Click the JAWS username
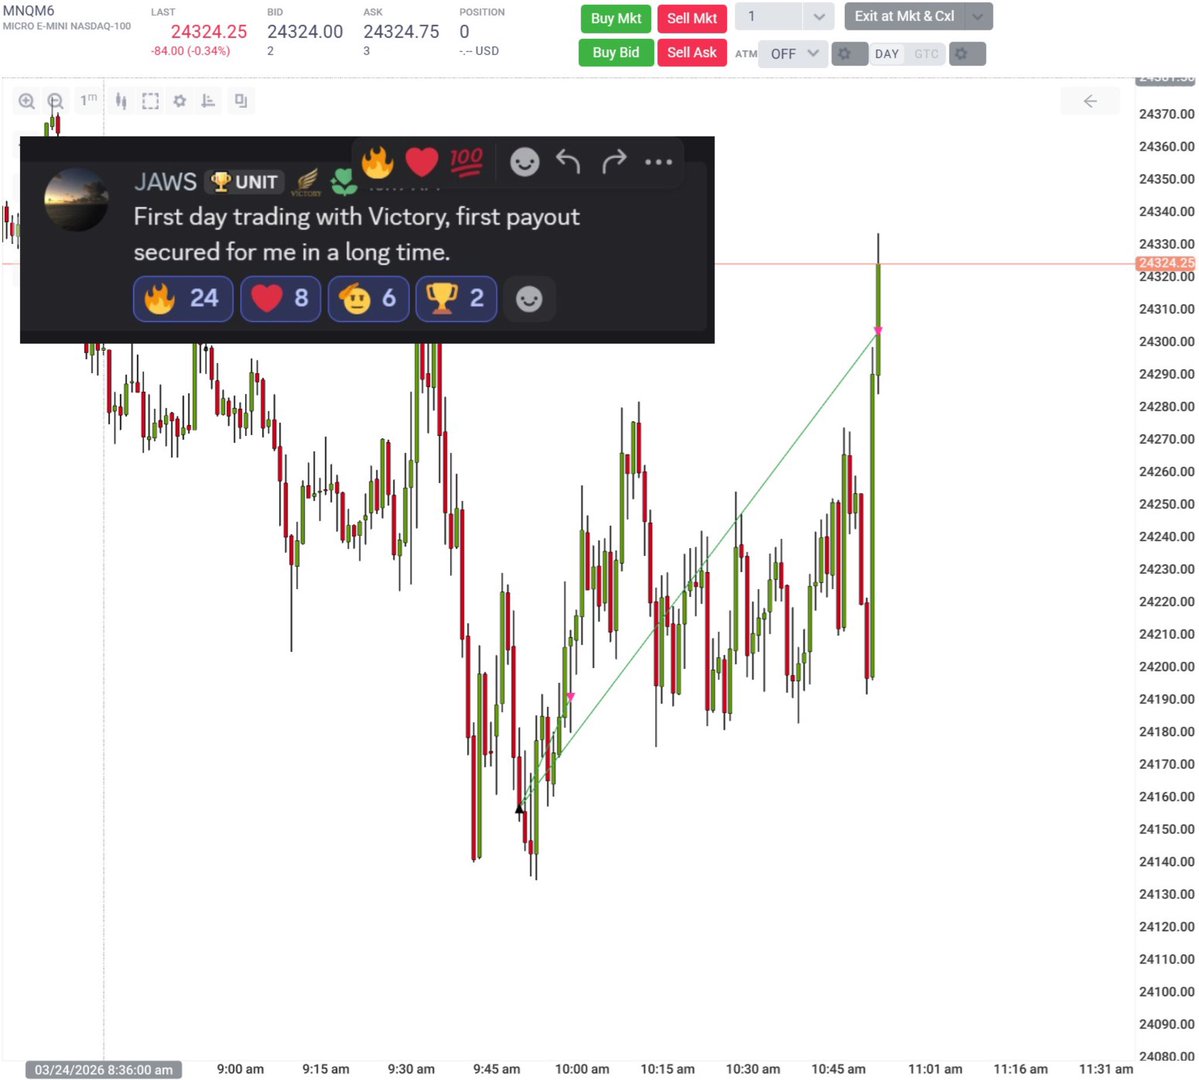Viewport: 1199px width, 1080px height. (165, 182)
